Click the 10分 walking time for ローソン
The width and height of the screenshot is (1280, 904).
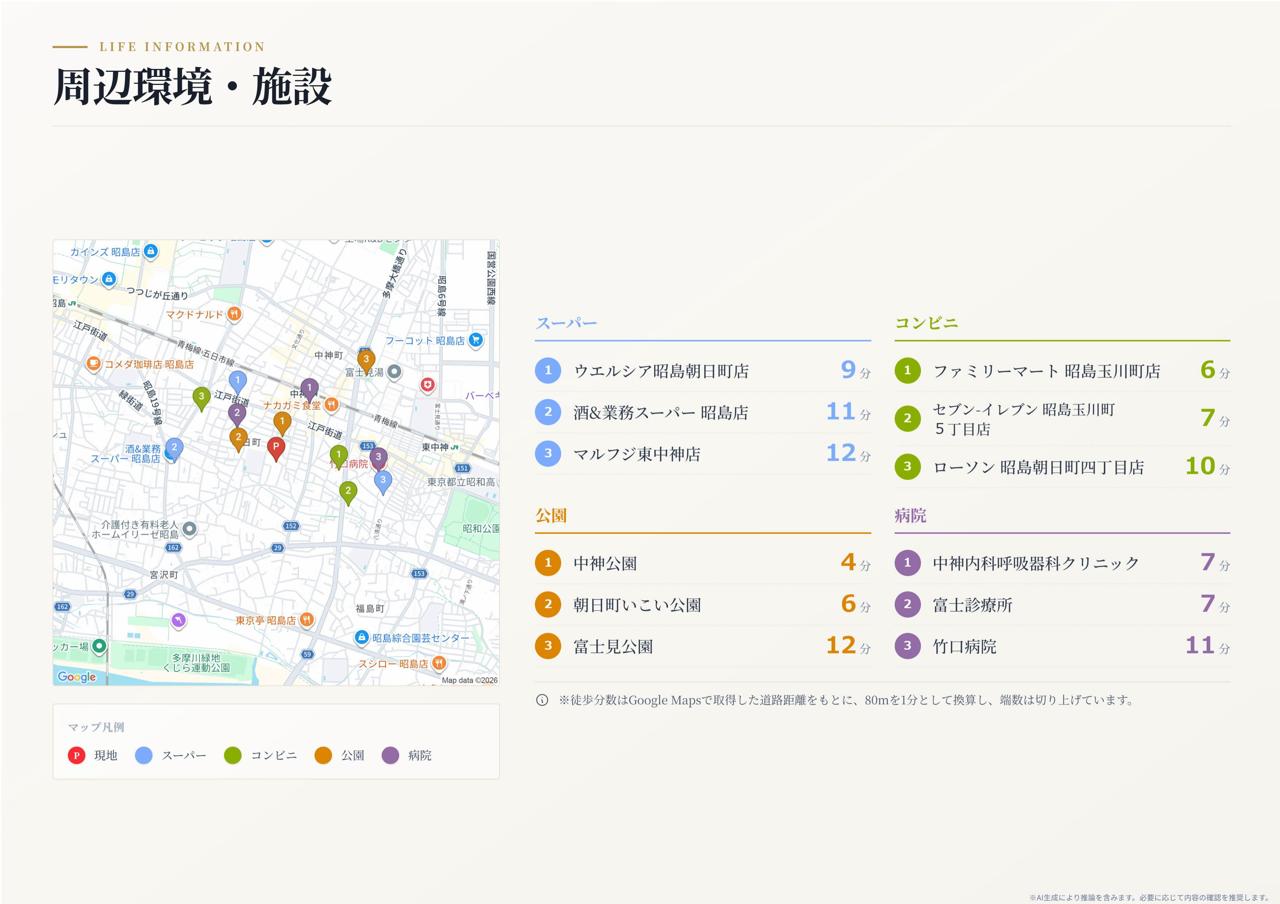point(1207,466)
